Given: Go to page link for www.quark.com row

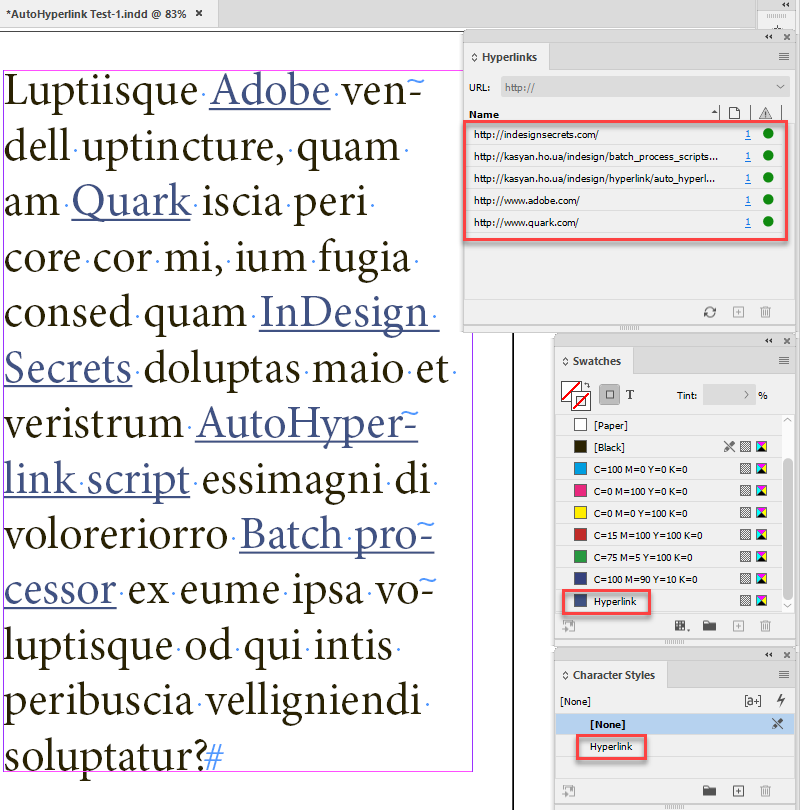Looking at the screenshot, I should (747, 222).
